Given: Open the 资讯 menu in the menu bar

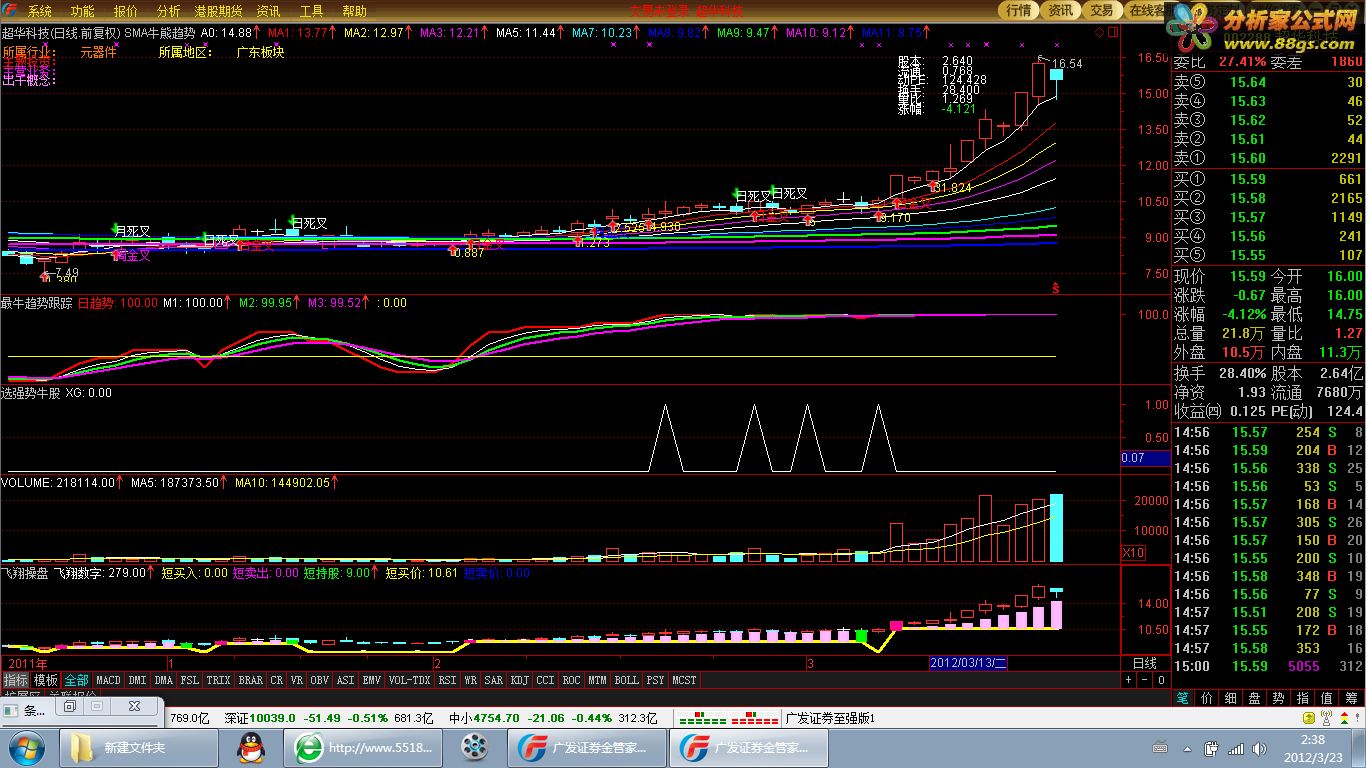Looking at the screenshot, I should [x=268, y=11].
